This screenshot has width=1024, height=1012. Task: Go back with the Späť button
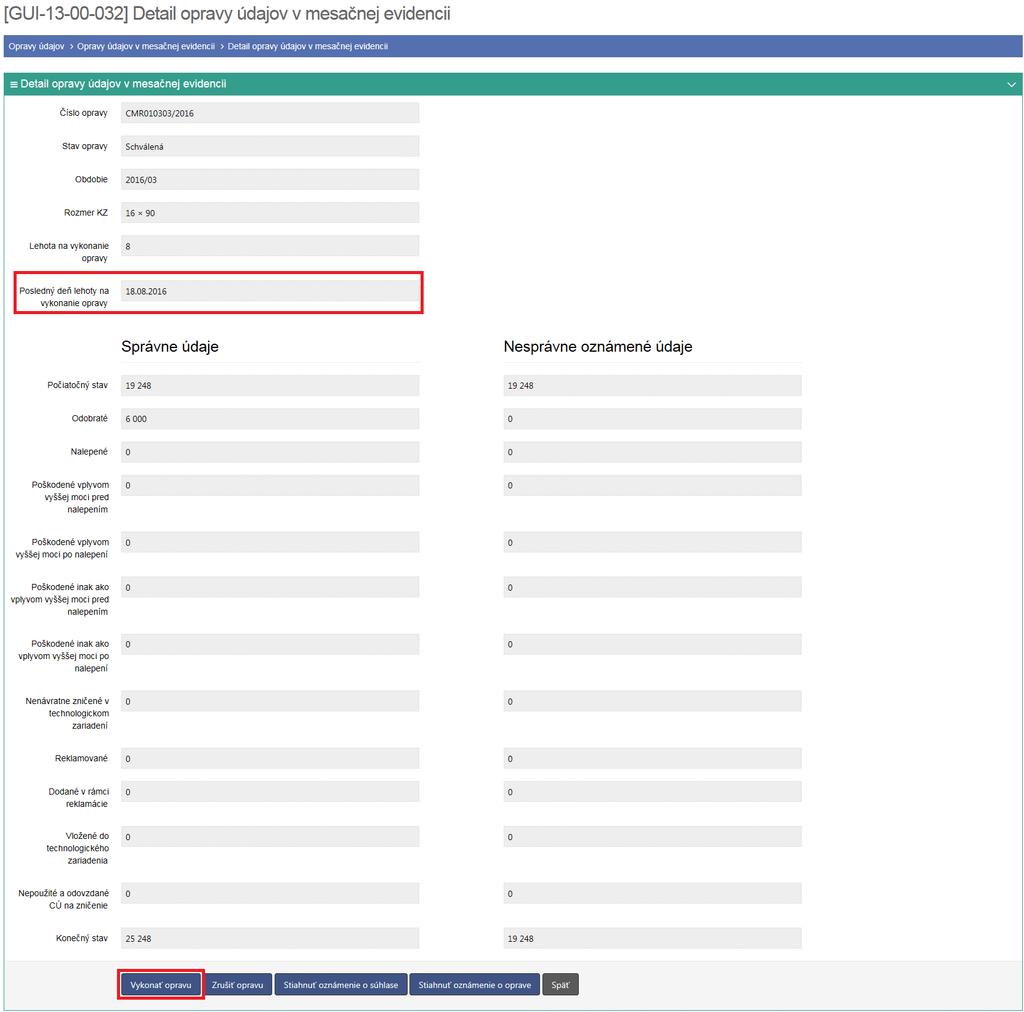point(560,985)
